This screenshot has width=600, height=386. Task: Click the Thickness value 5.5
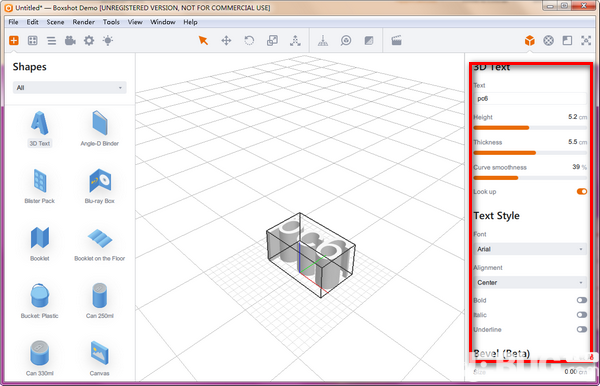[572, 142]
